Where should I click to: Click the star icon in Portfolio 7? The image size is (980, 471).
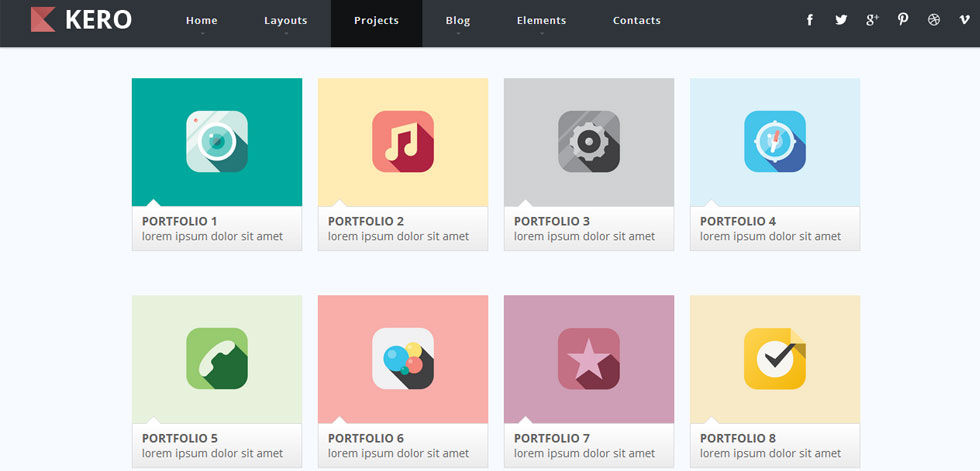pos(589,359)
